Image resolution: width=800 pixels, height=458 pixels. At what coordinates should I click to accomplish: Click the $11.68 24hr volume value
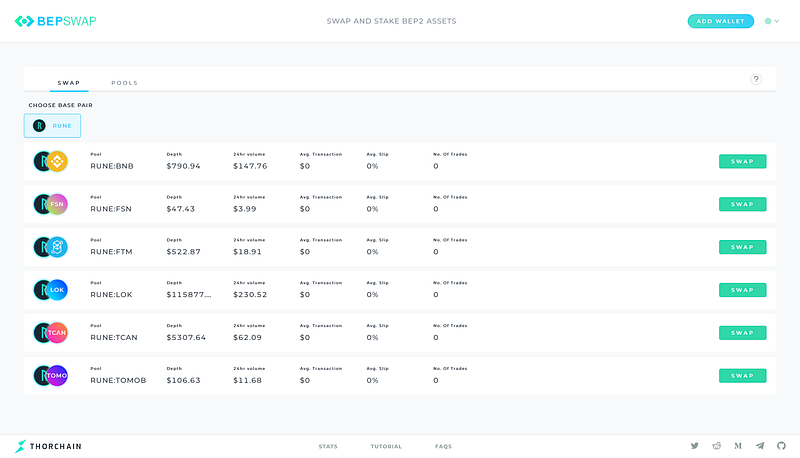247,380
